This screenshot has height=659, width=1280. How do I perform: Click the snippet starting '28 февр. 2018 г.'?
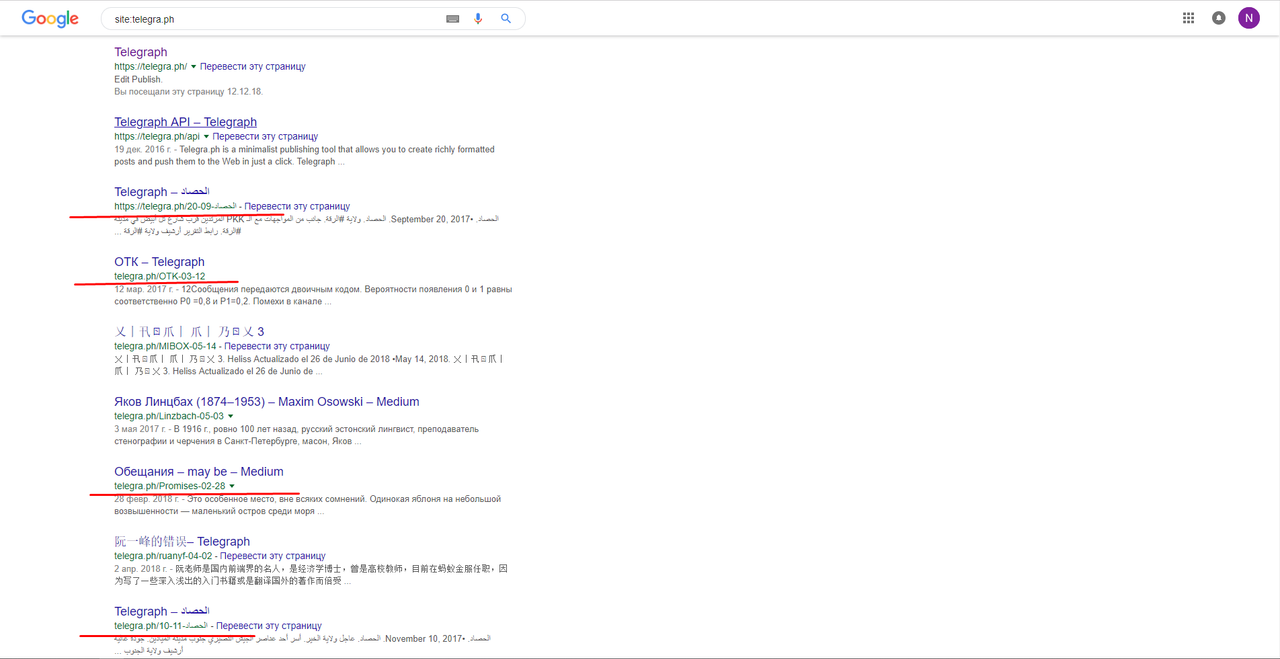307,505
